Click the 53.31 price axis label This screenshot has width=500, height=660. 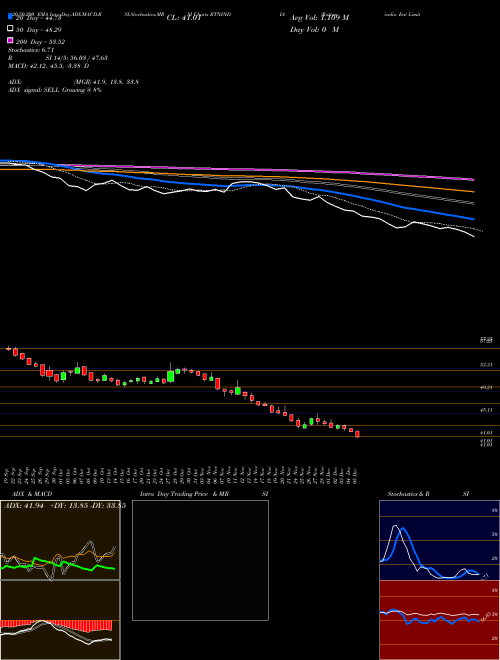click(486, 365)
